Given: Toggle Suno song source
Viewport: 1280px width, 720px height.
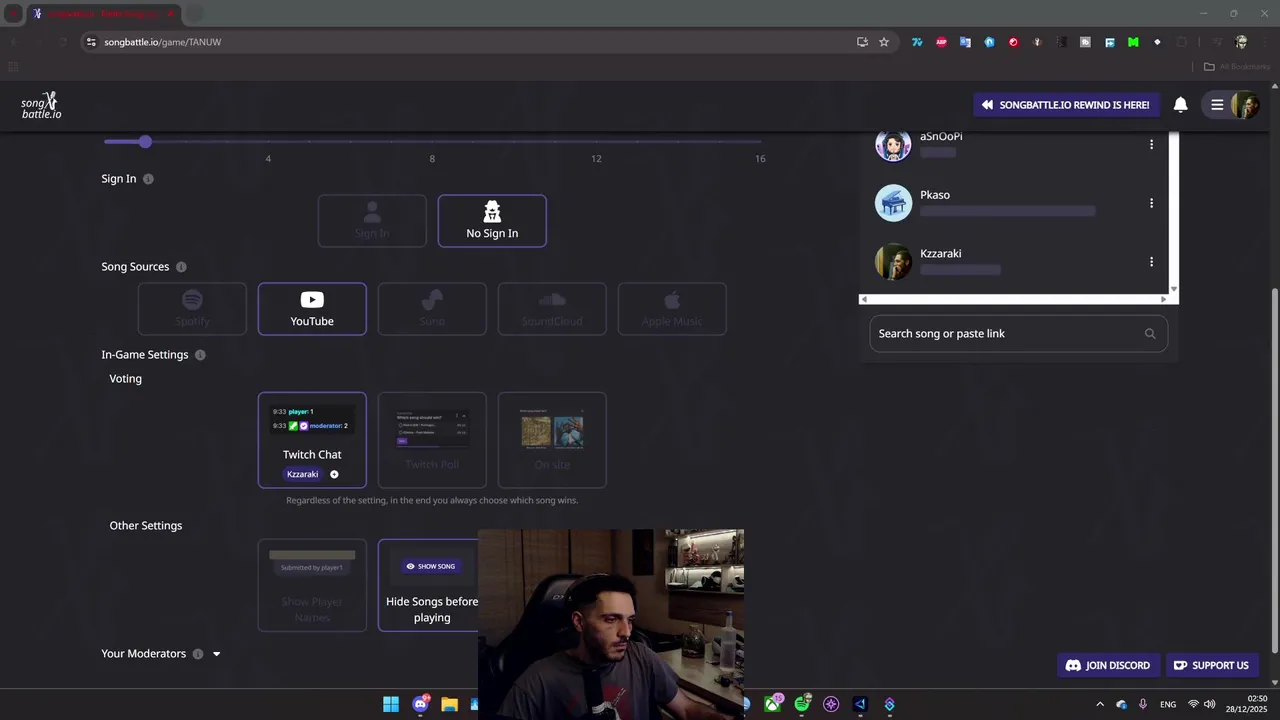Looking at the screenshot, I should point(432,308).
